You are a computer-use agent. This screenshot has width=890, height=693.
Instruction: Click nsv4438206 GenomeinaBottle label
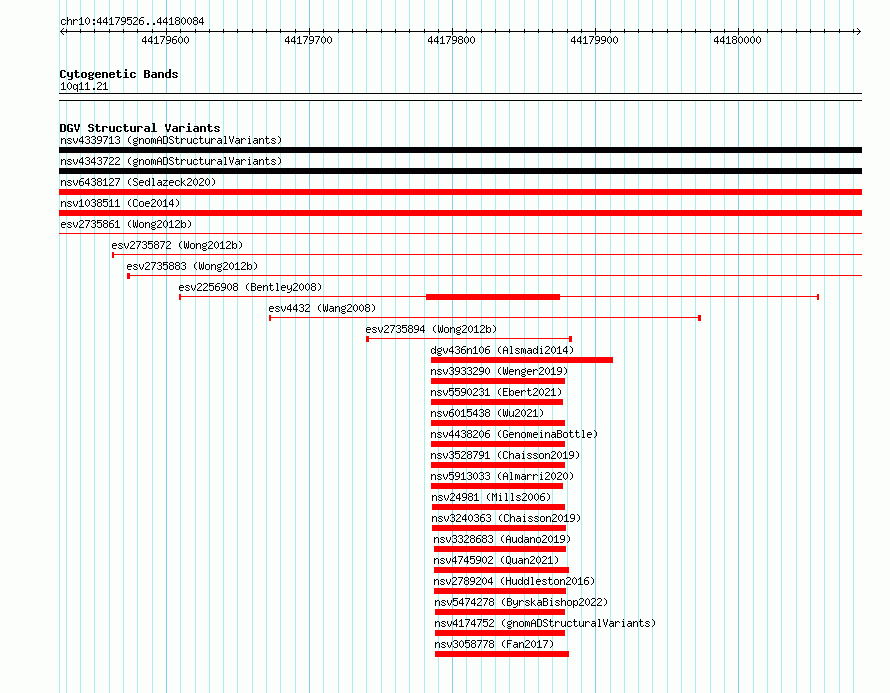pos(514,434)
